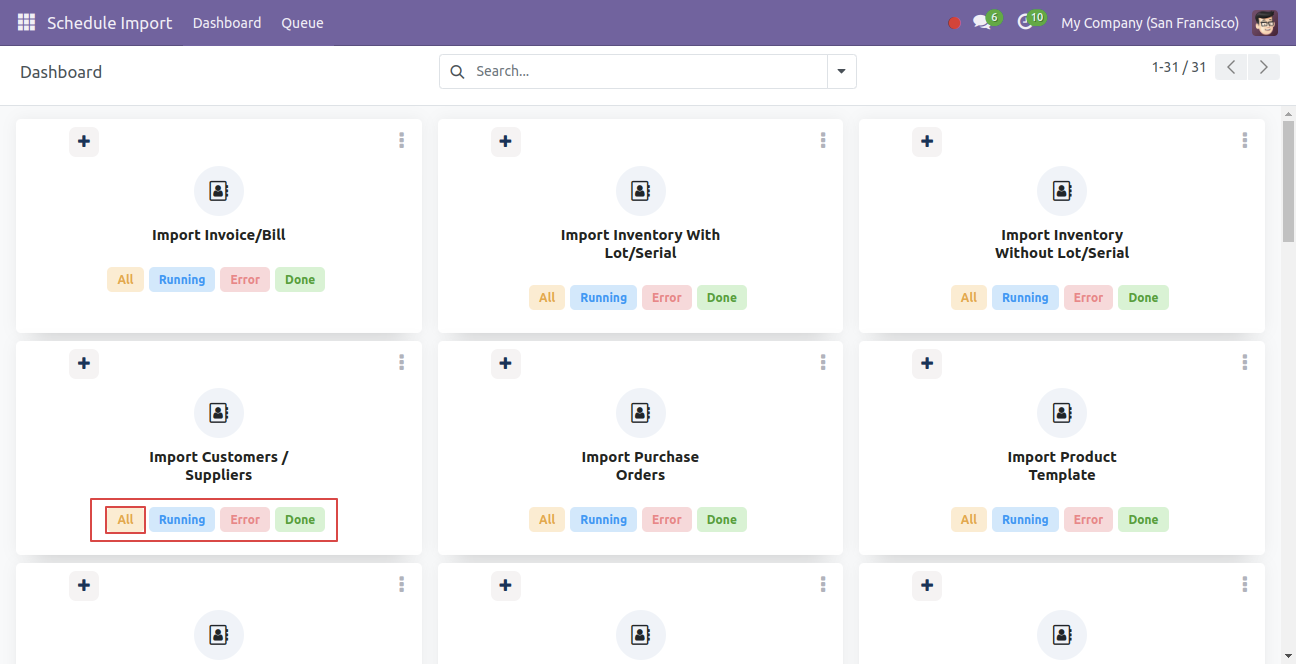Click into the Search input field
Screen dimensions: 1296x664
click(648, 71)
